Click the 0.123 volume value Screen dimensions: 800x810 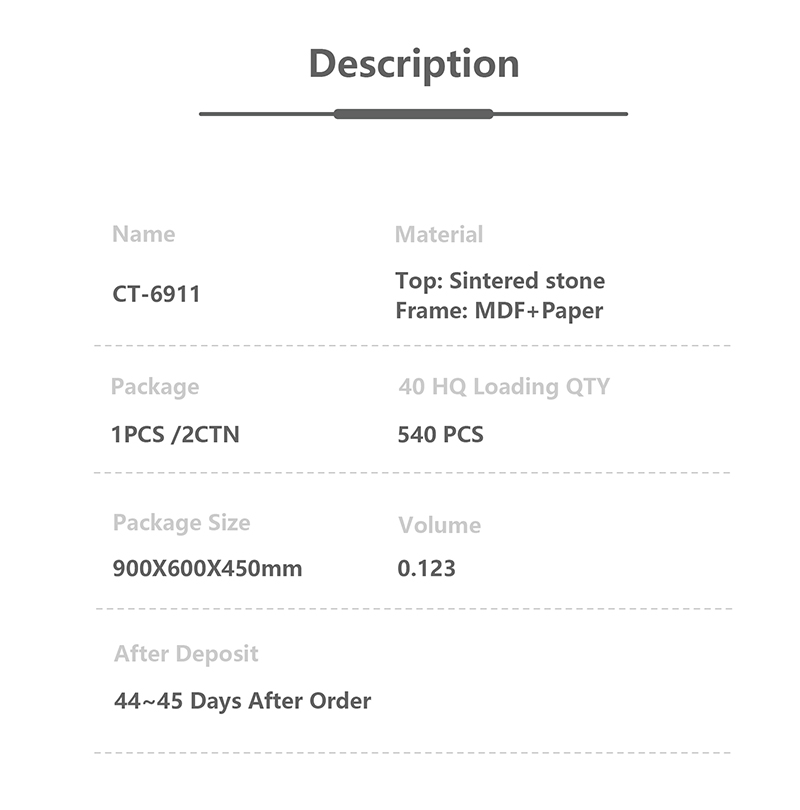pos(426,568)
